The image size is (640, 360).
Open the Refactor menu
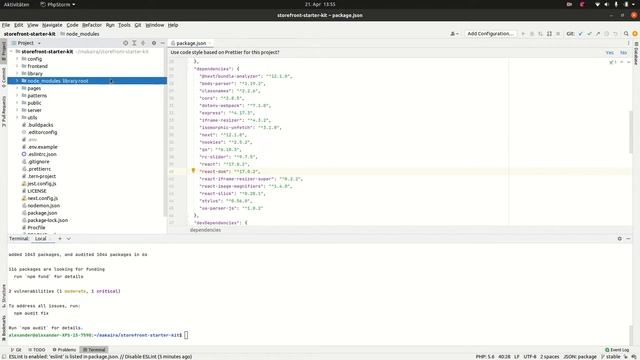click(x=92, y=25)
